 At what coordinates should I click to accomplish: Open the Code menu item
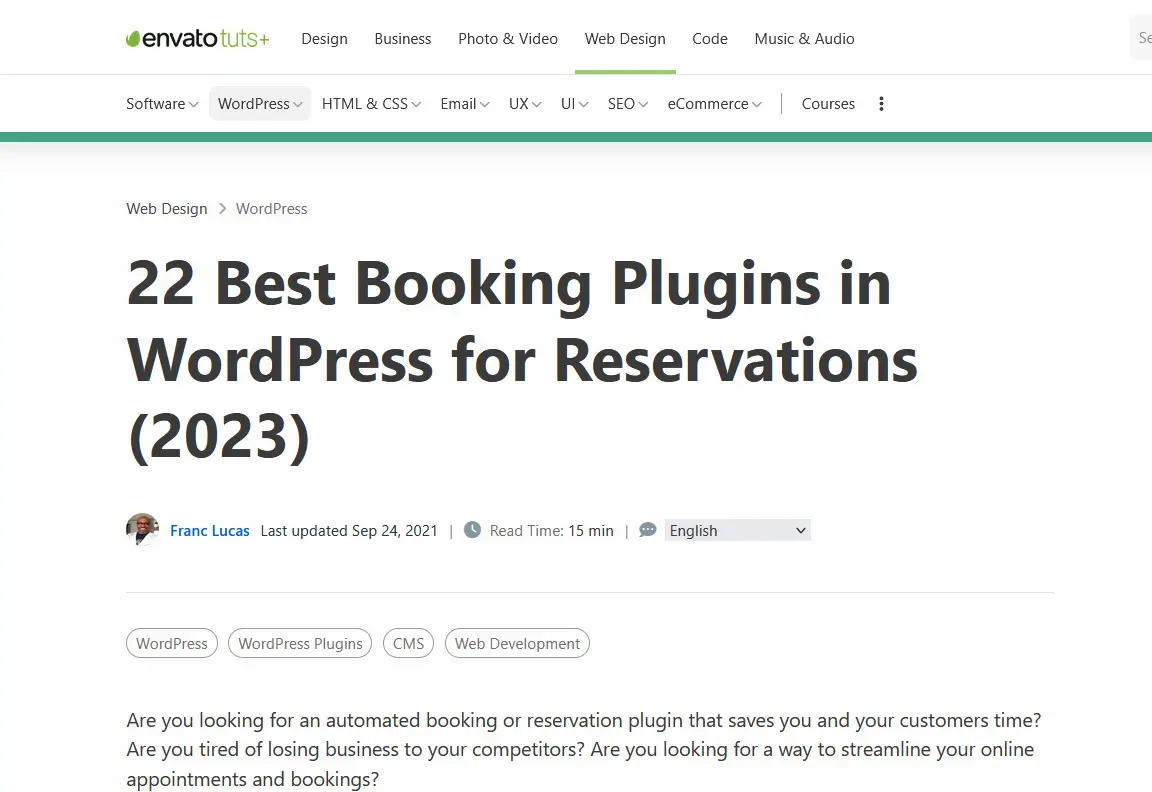(710, 38)
